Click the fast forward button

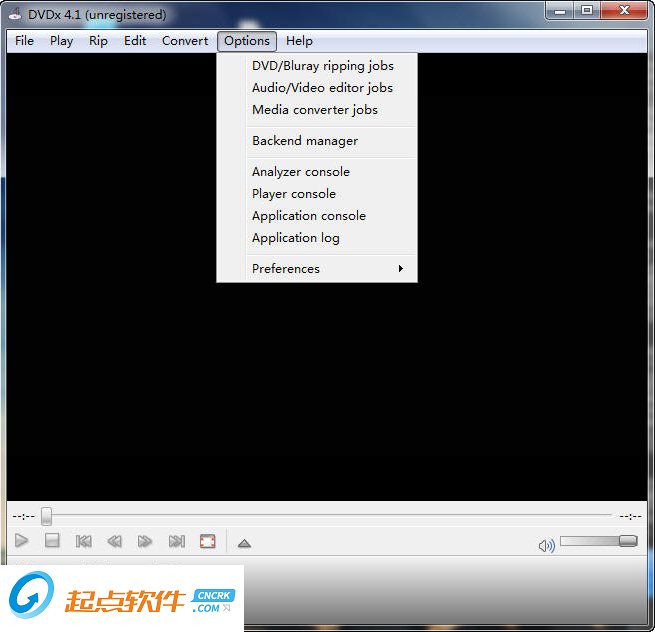(x=145, y=541)
